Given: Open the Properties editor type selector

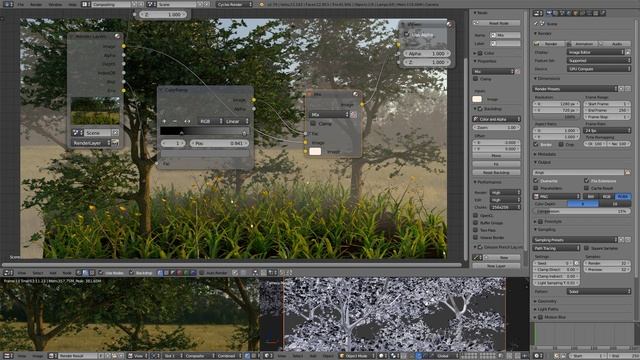Looking at the screenshot, I should click(538, 13).
